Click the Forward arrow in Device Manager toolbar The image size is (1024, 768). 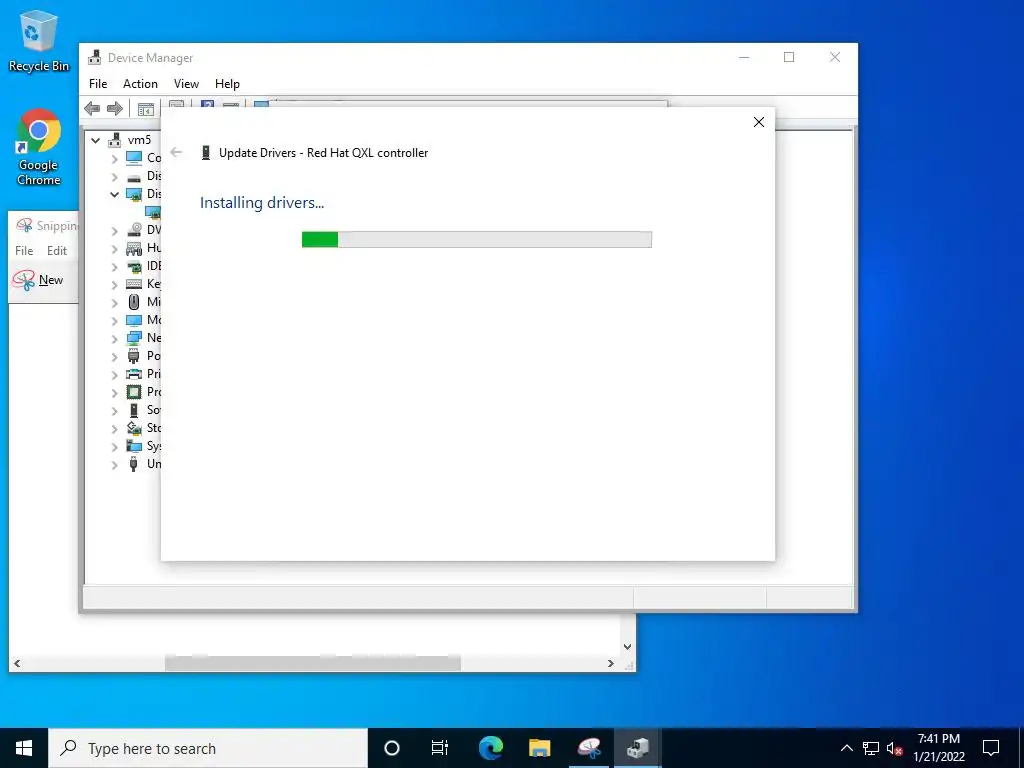[115, 108]
